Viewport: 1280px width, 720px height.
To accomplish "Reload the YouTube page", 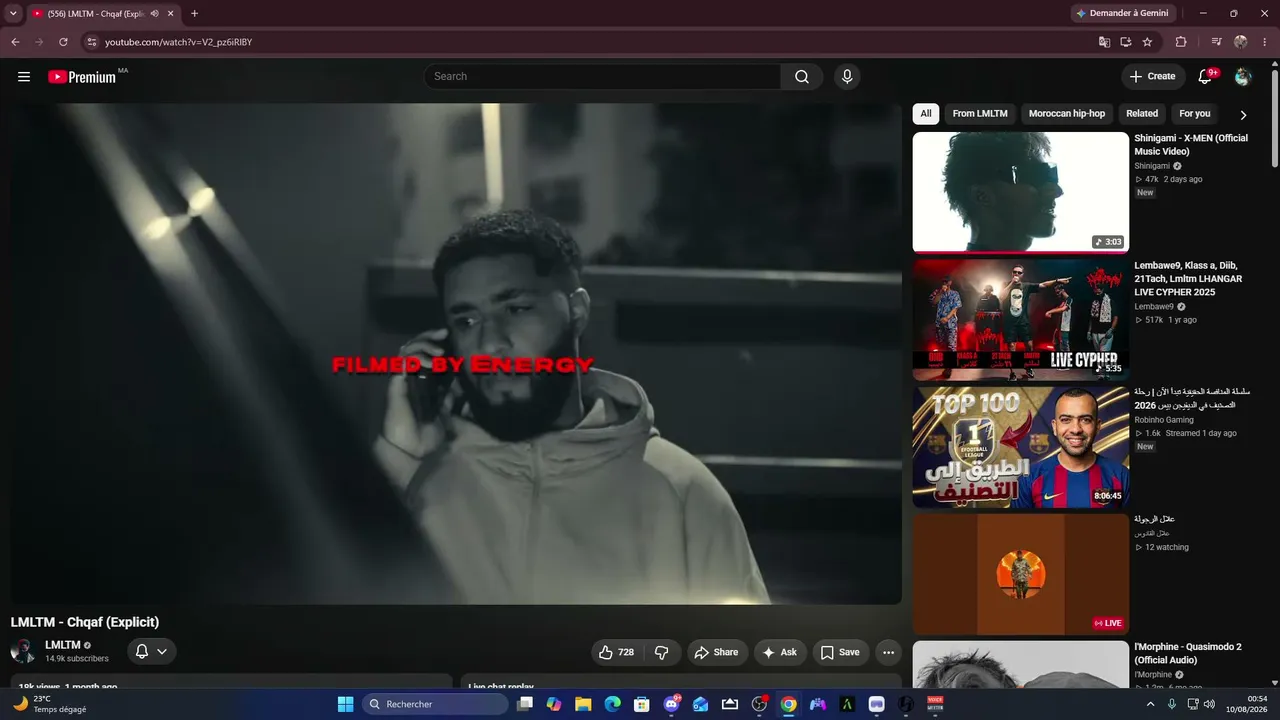I will 63,42.
